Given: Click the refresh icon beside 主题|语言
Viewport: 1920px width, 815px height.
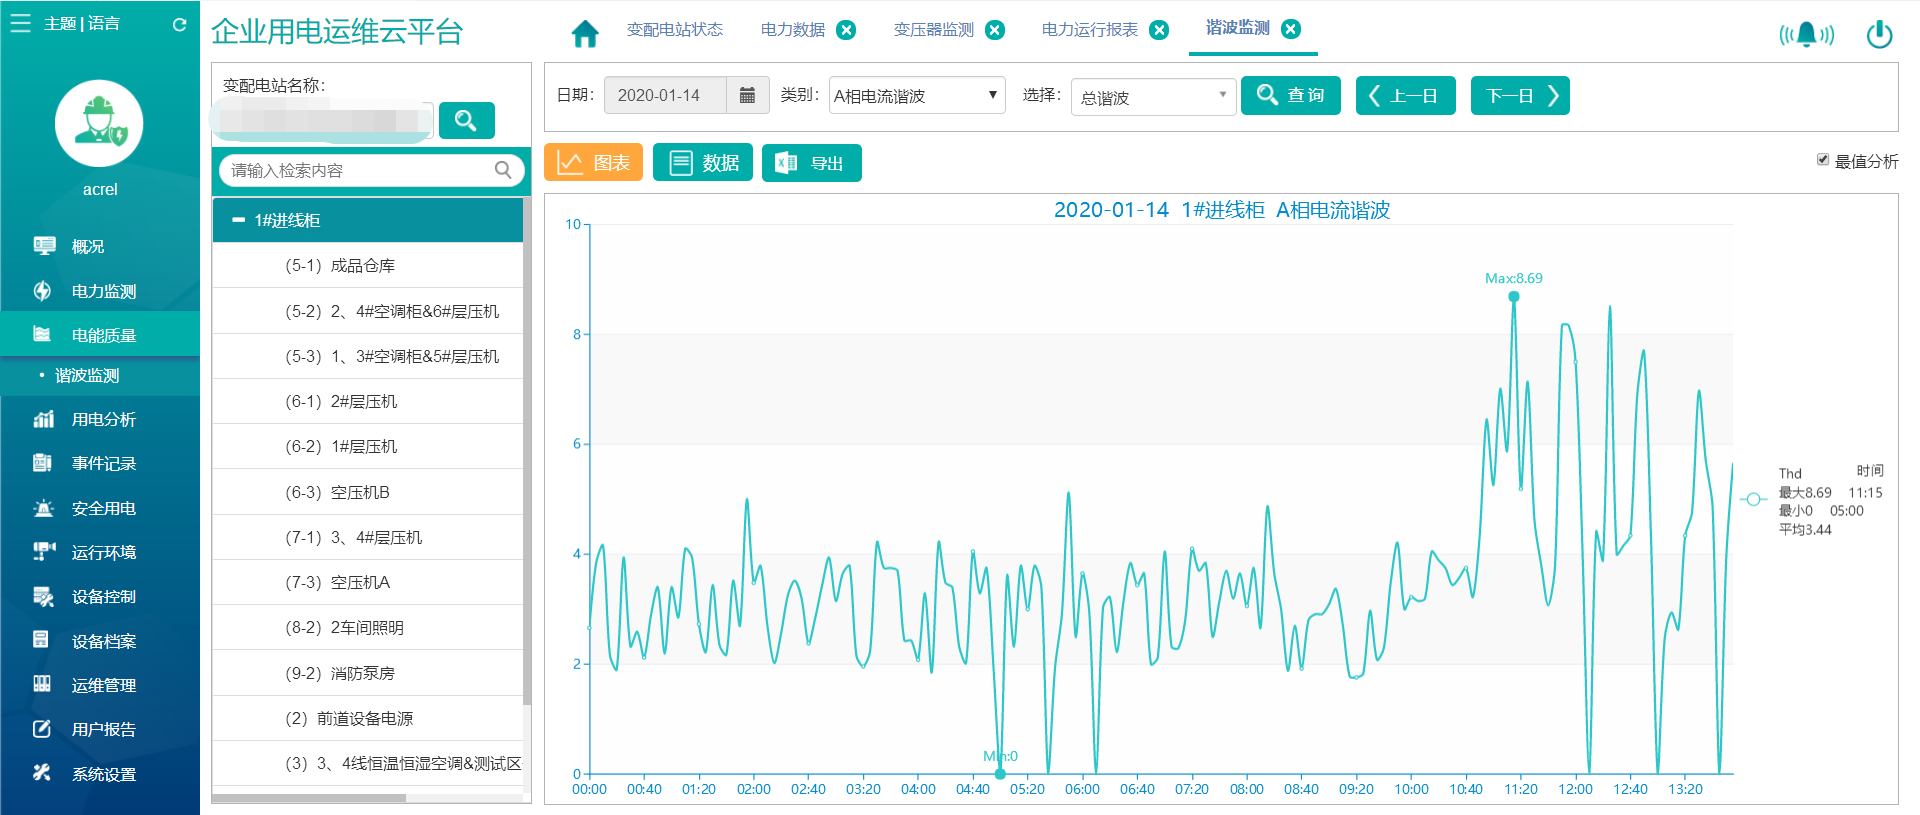Looking at the screenshot, I should click(180, 25).
